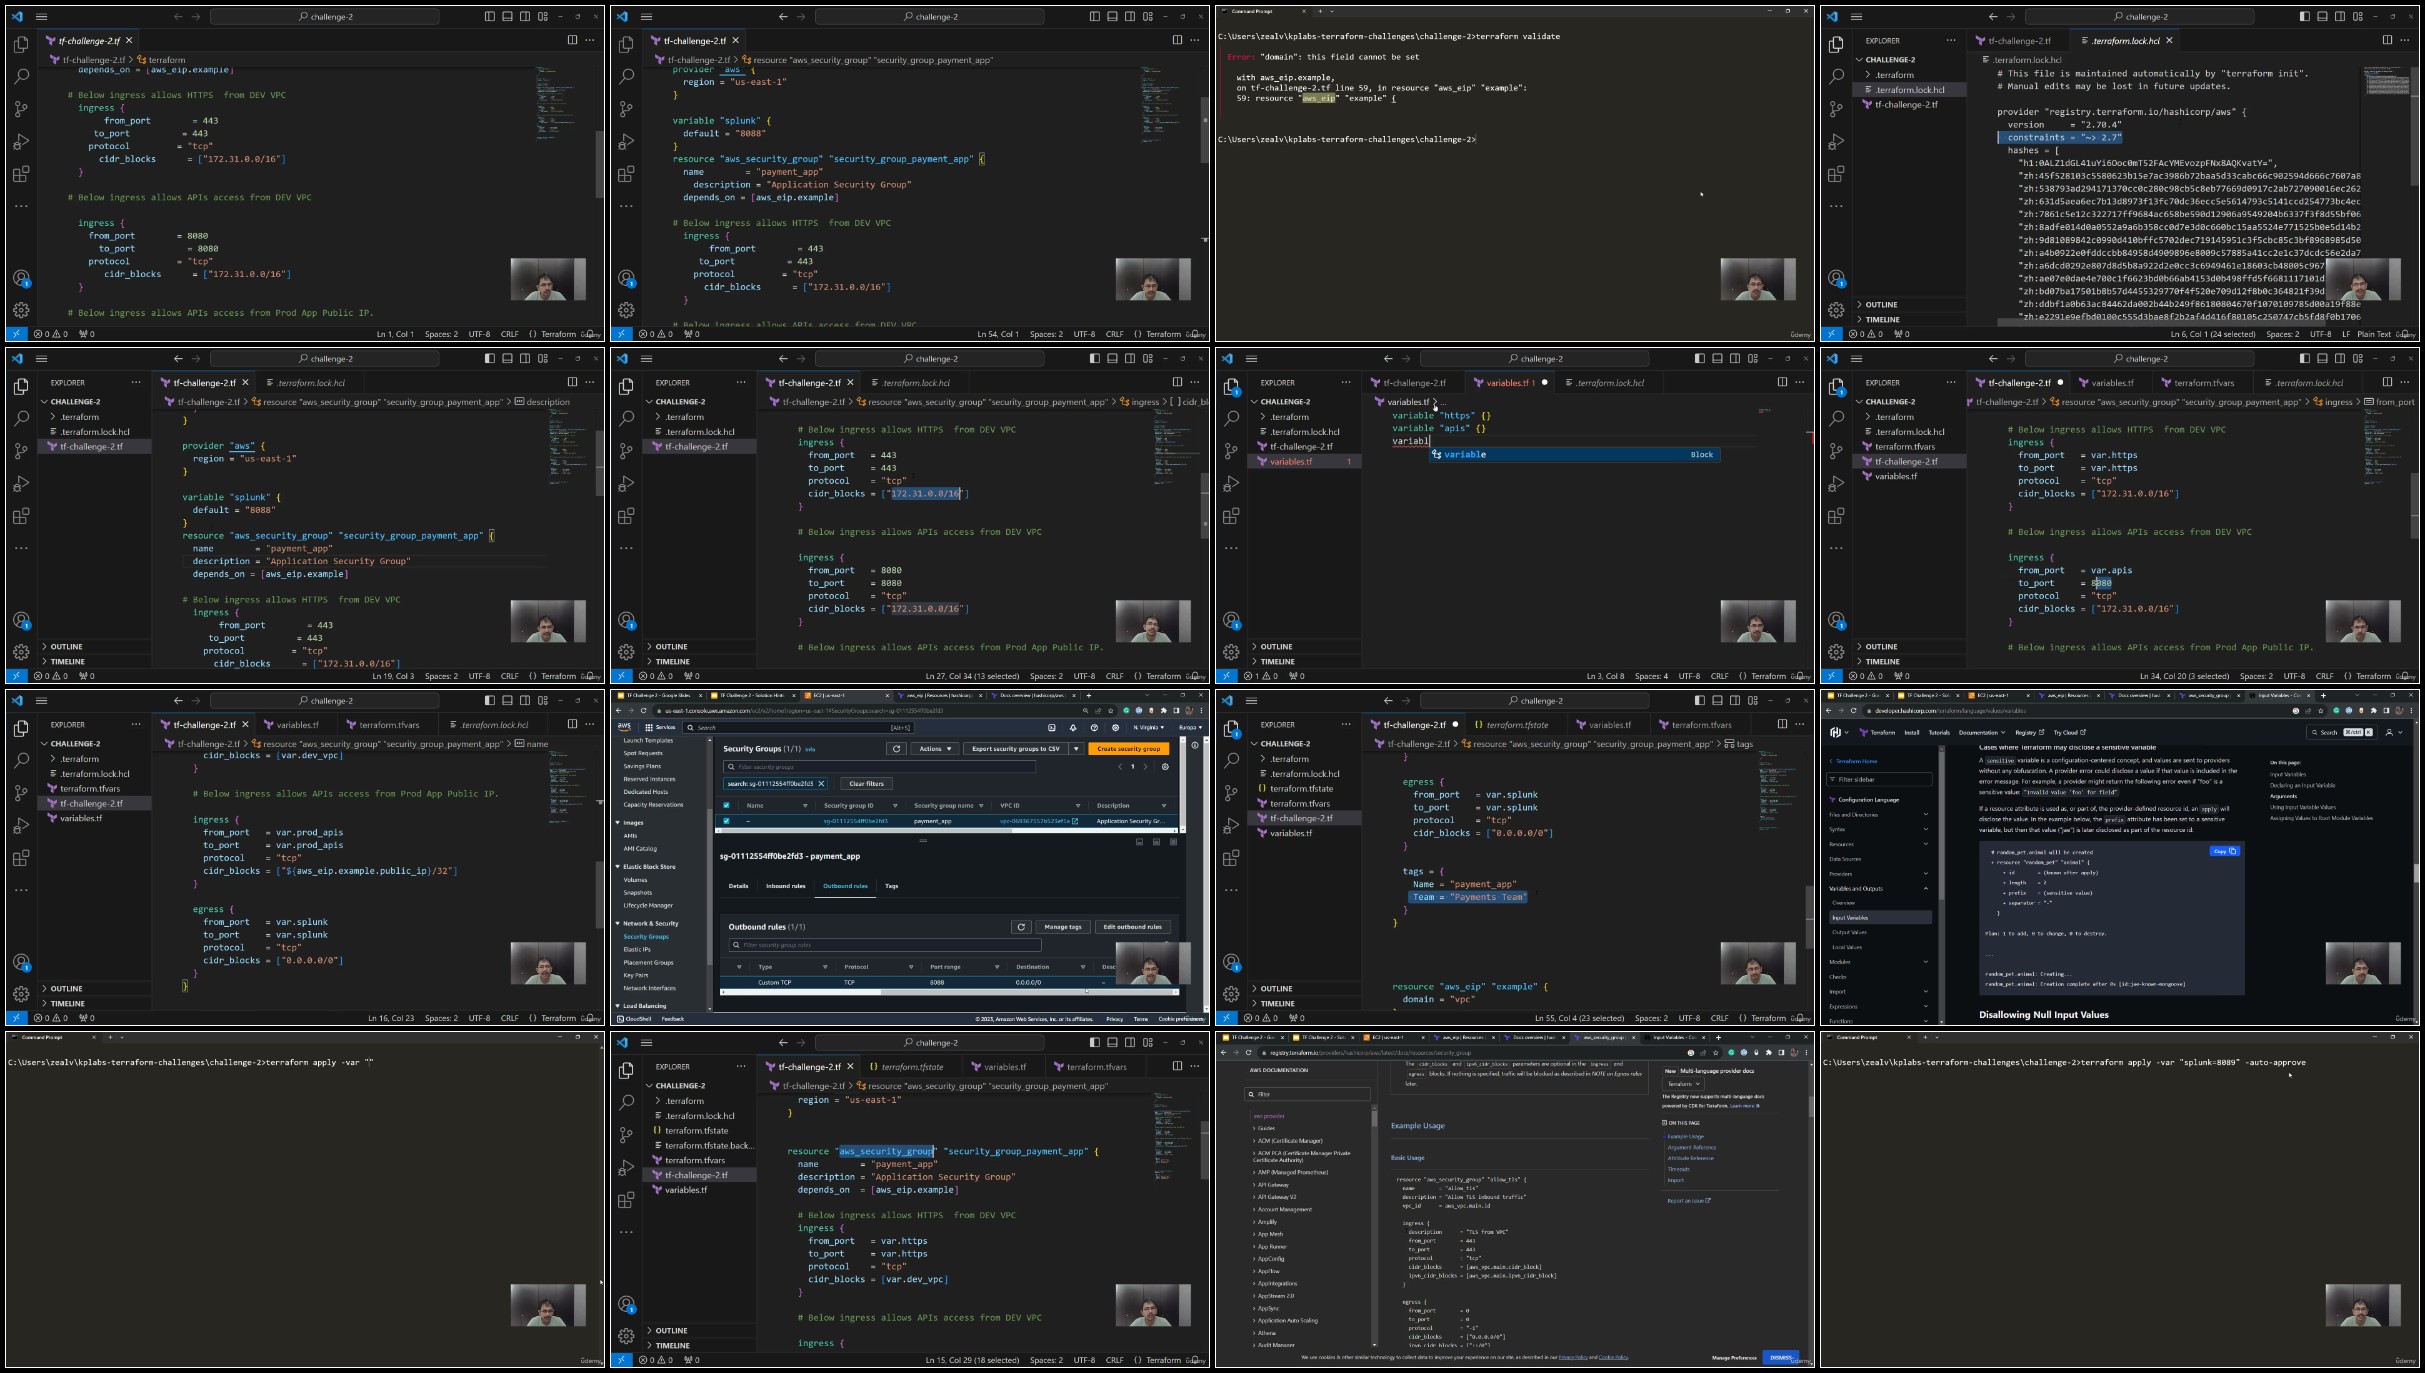
Task: Open N. Virginia region dropdown in AWS
Action: click(x=1149, y=727)
